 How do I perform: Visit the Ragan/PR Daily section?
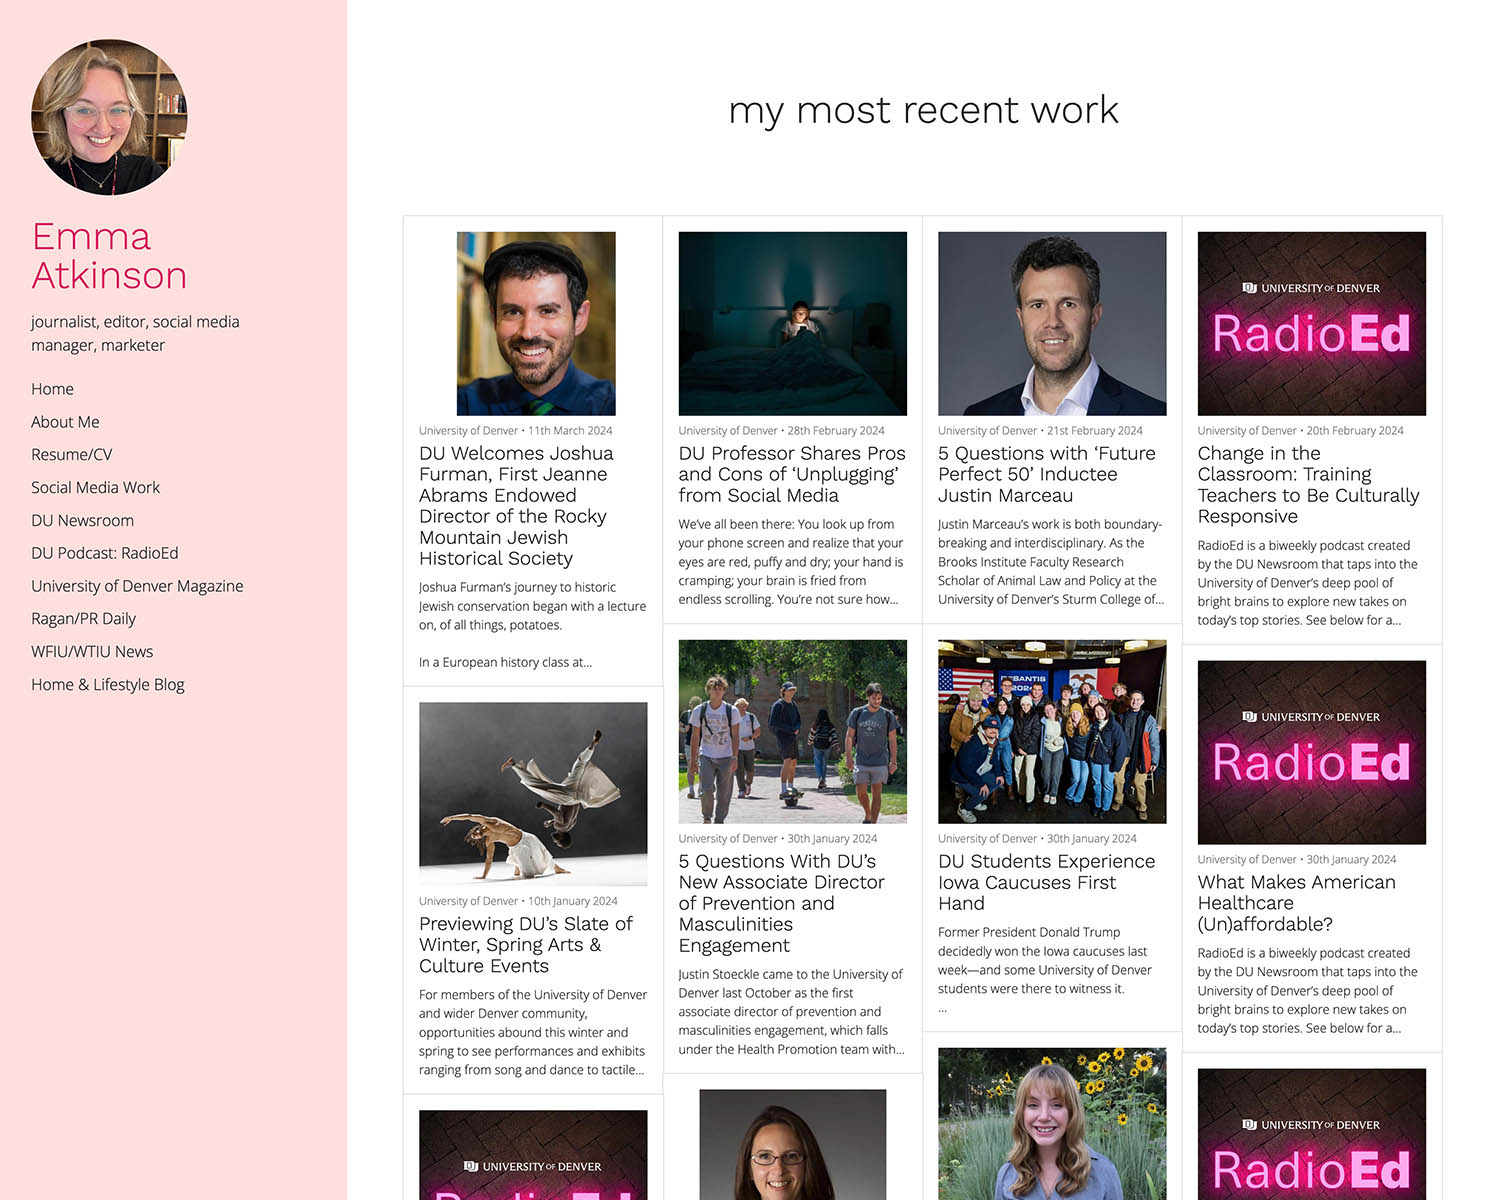coord(80,618)
